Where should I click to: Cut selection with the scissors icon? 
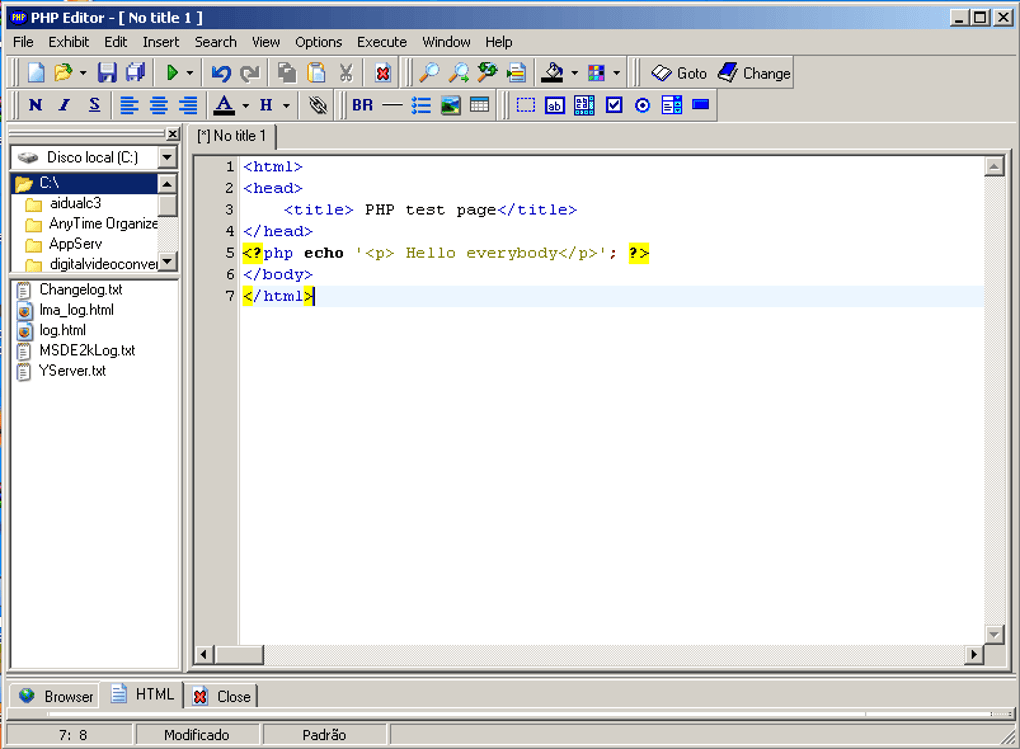pos(346,72)
